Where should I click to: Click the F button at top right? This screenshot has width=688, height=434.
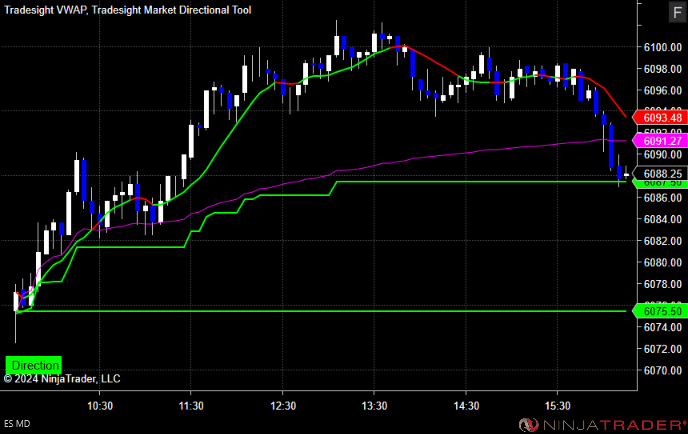point(677,12)
